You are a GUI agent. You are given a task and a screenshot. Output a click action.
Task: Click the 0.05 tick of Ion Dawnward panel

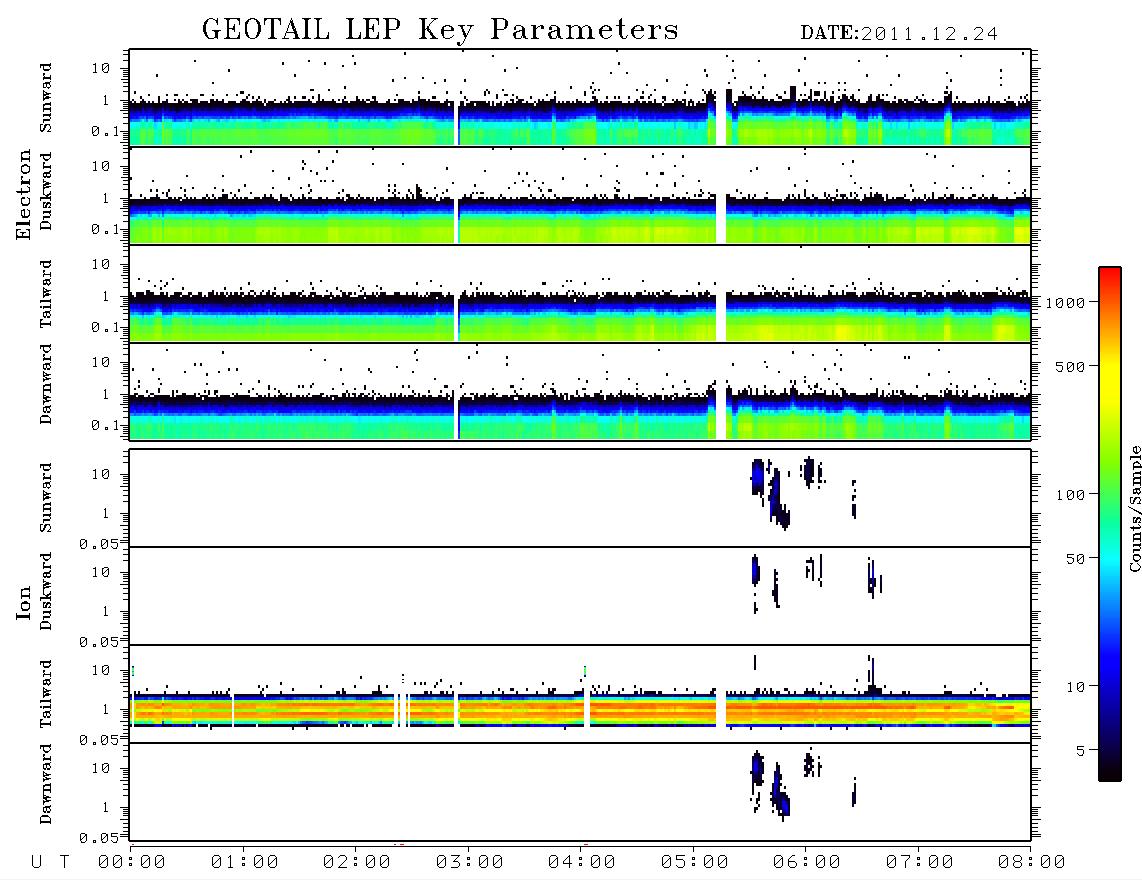point(99,838)
